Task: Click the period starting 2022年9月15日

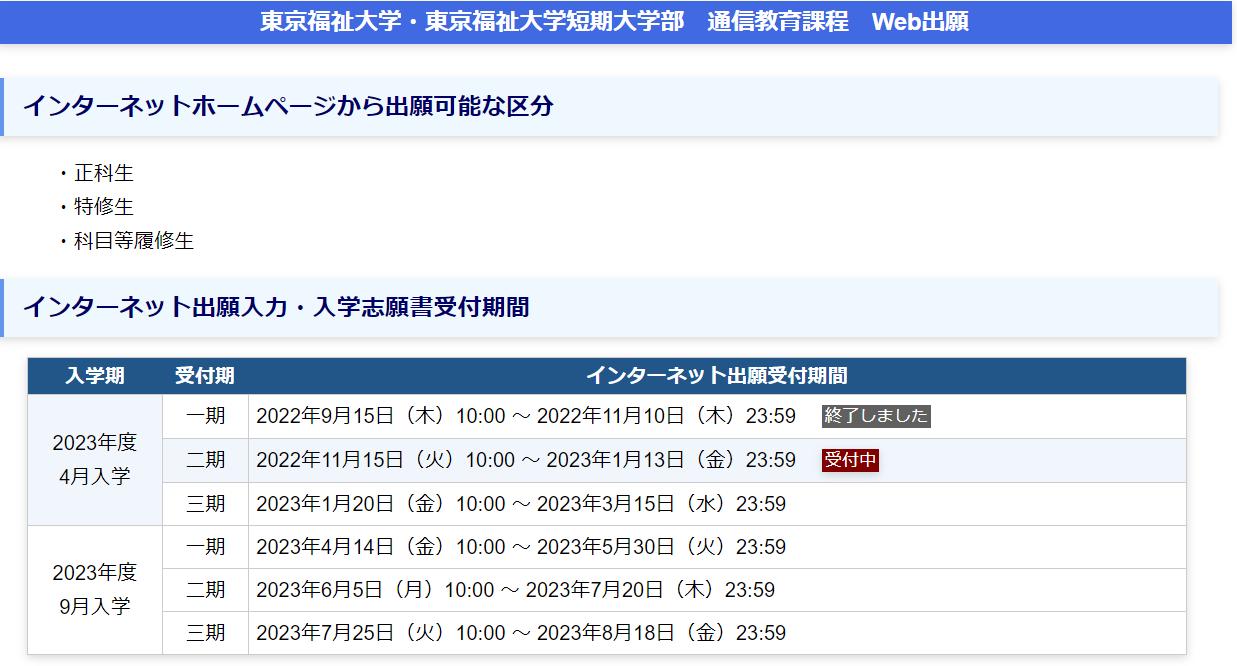Action: 525,416
